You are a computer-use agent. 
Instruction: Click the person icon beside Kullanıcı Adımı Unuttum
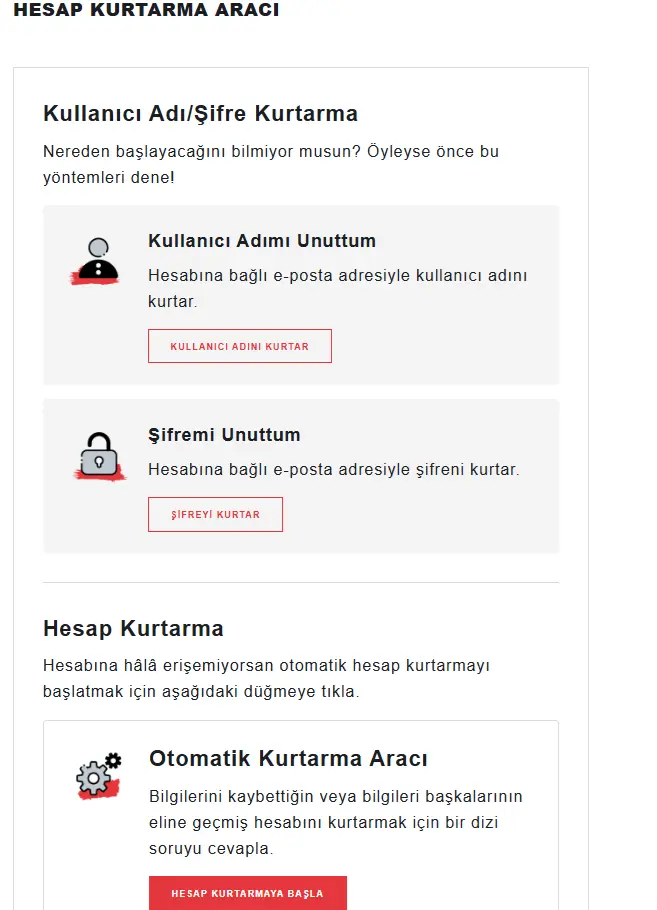(x=98, y=258)
